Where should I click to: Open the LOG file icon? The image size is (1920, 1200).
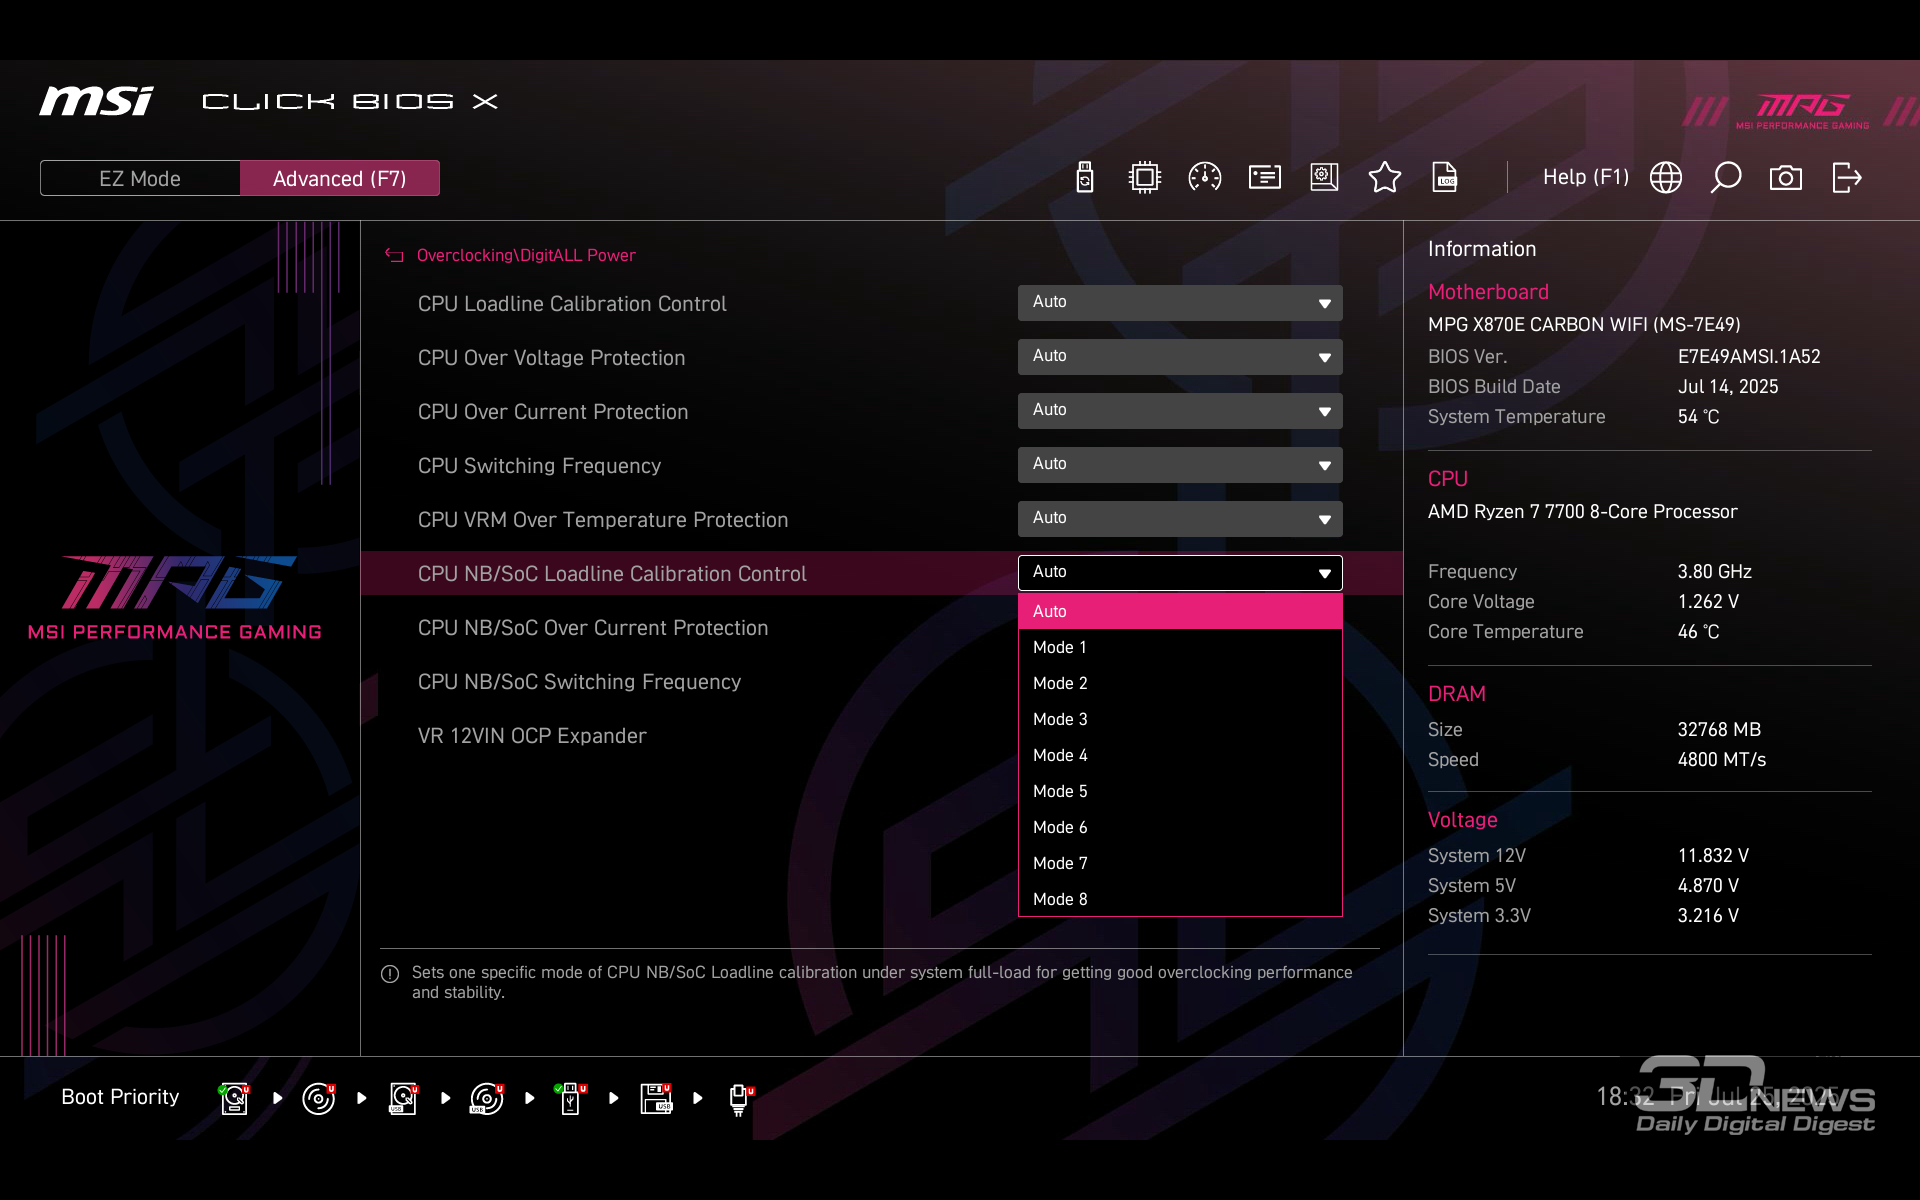coord(1445,178)
